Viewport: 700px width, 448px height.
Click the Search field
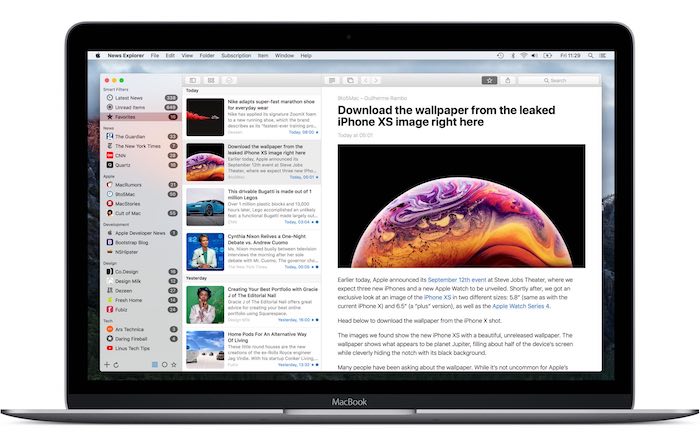click(x=558, y=80)
